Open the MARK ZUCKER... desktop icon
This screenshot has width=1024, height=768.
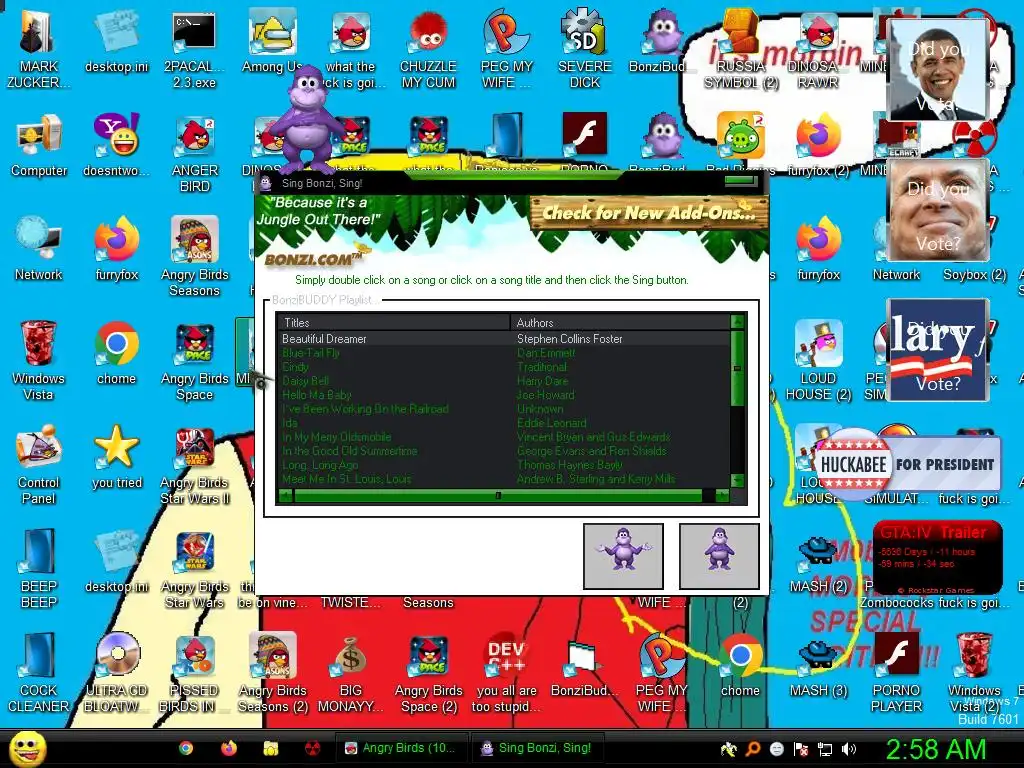39,48
